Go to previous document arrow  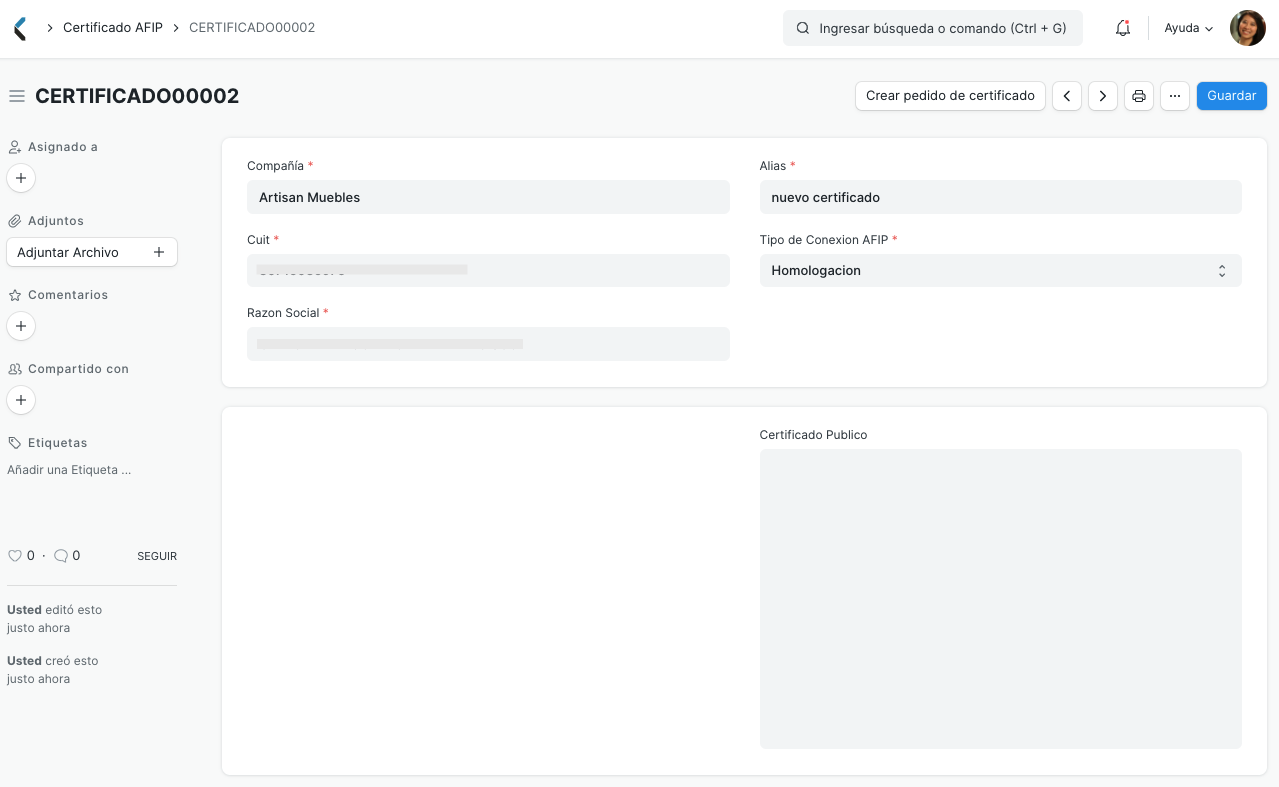tap(1067, 96)
